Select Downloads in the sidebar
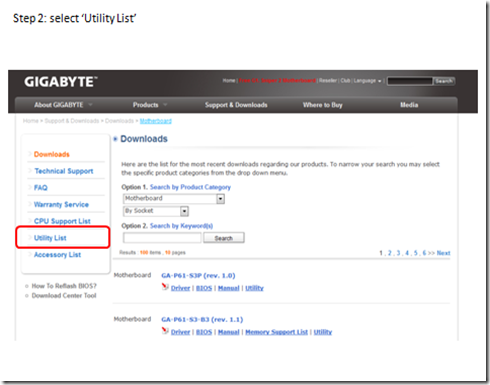The width and height of the screenshot is (490, 385). [52, 154]
